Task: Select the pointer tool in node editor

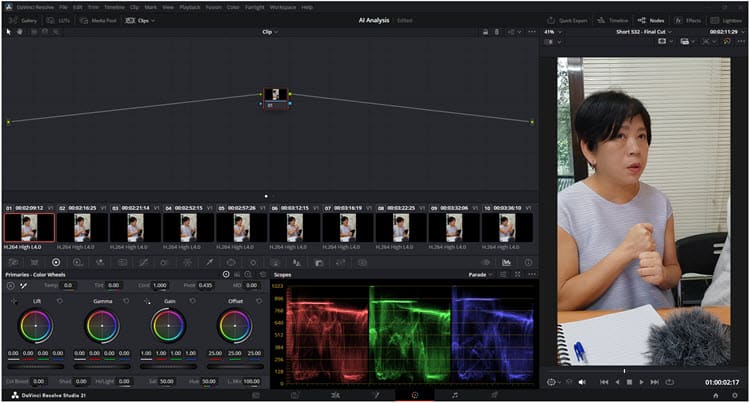Action: point(8,32)
